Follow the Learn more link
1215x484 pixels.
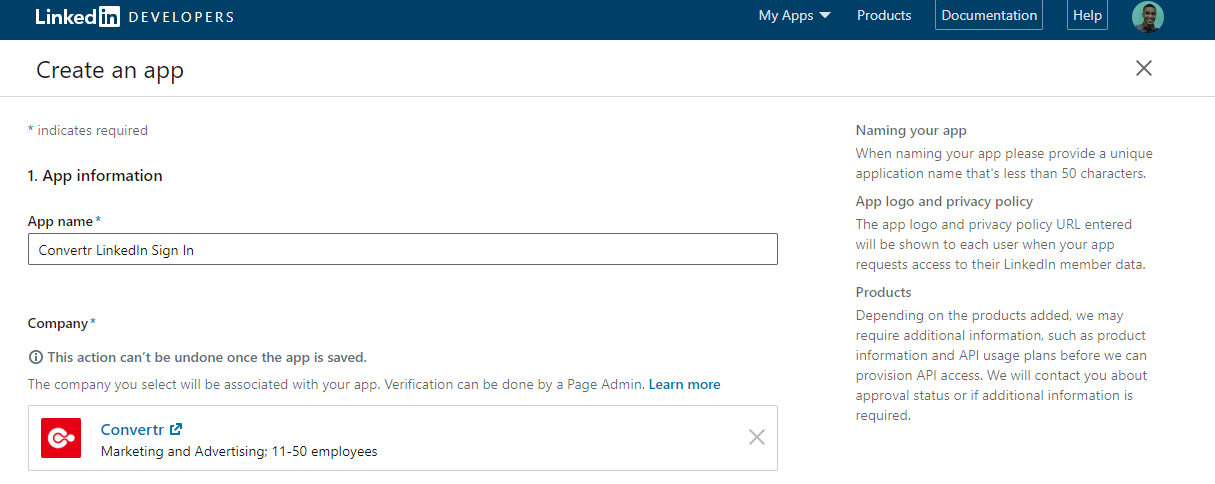coord(684,384)
